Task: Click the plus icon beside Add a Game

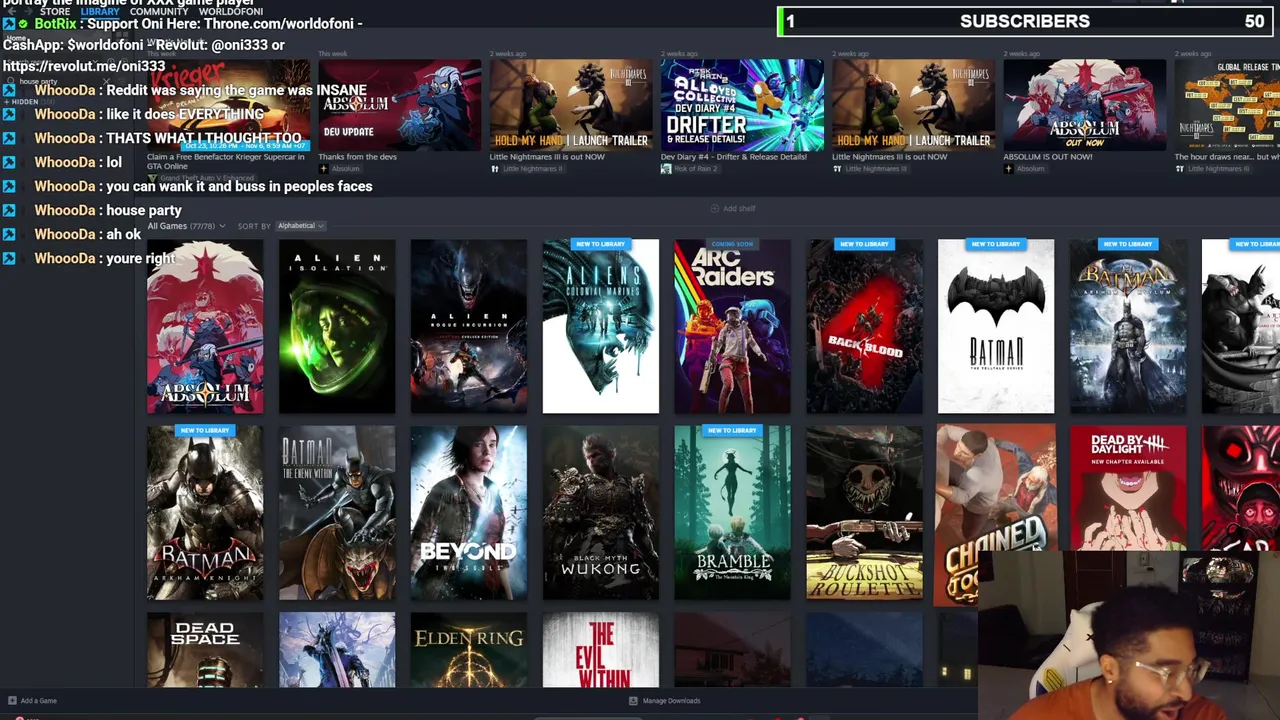Action: (12, 701)
